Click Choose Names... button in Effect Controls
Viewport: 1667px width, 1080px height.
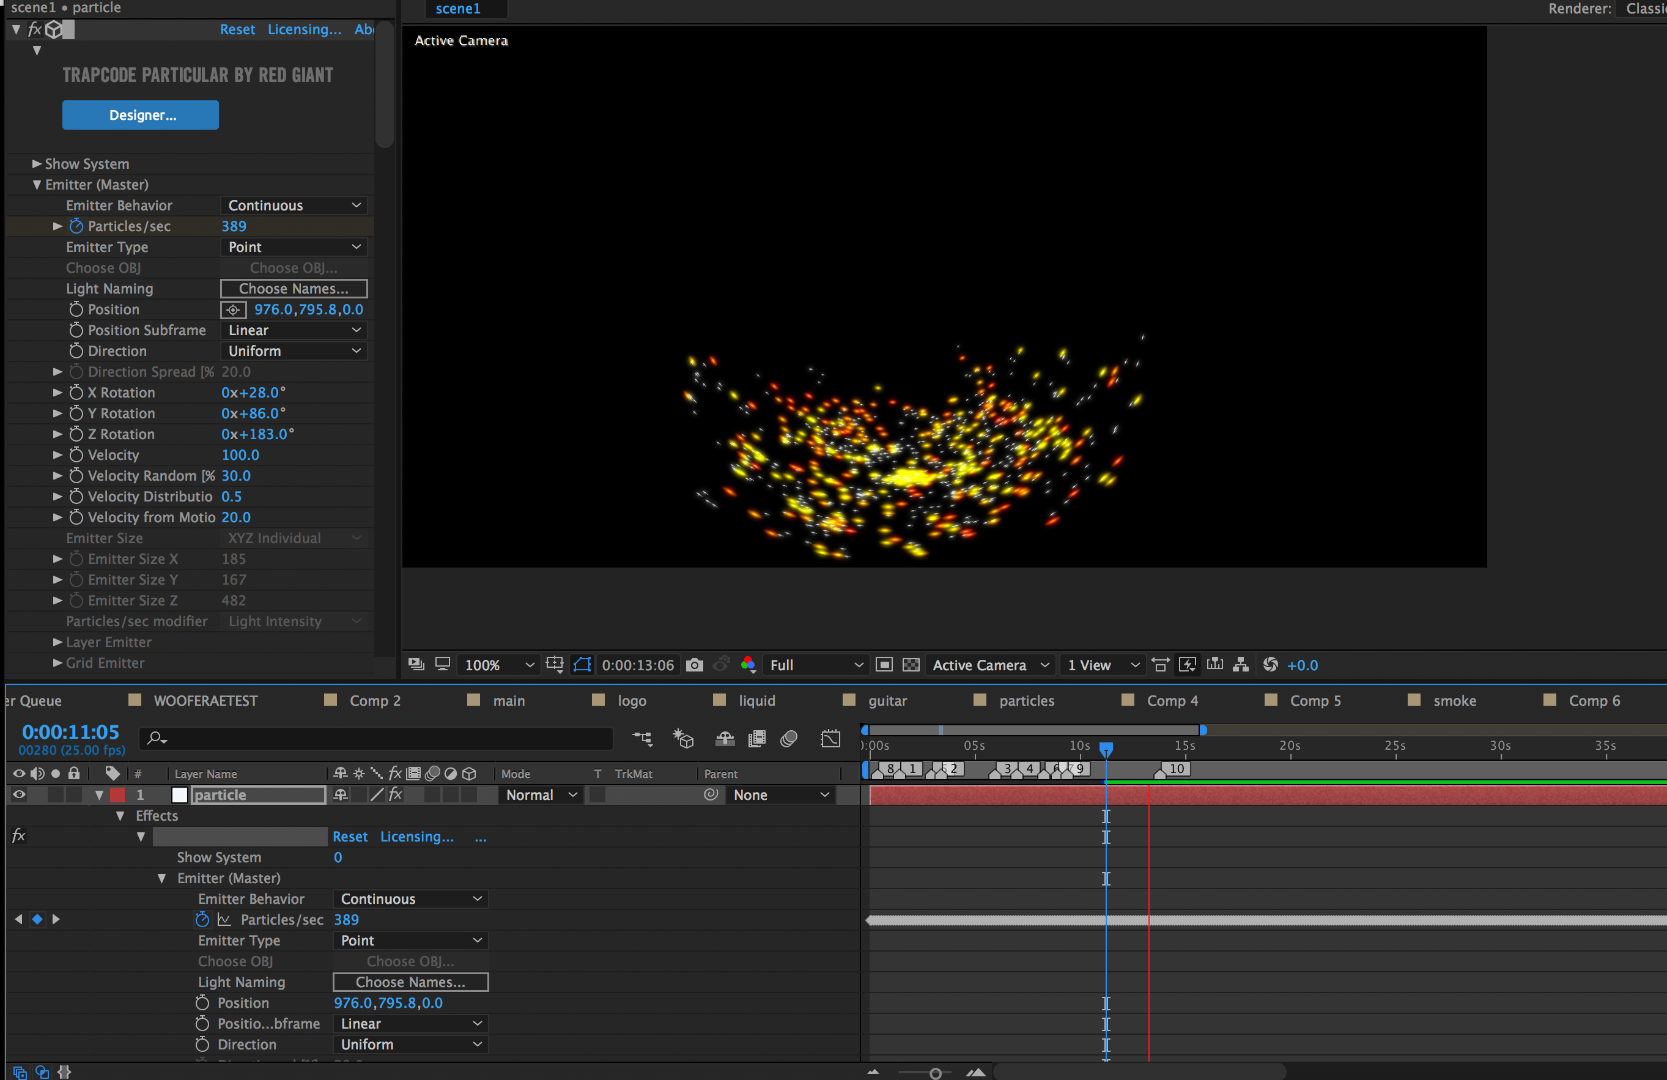(x=294, y=289)
